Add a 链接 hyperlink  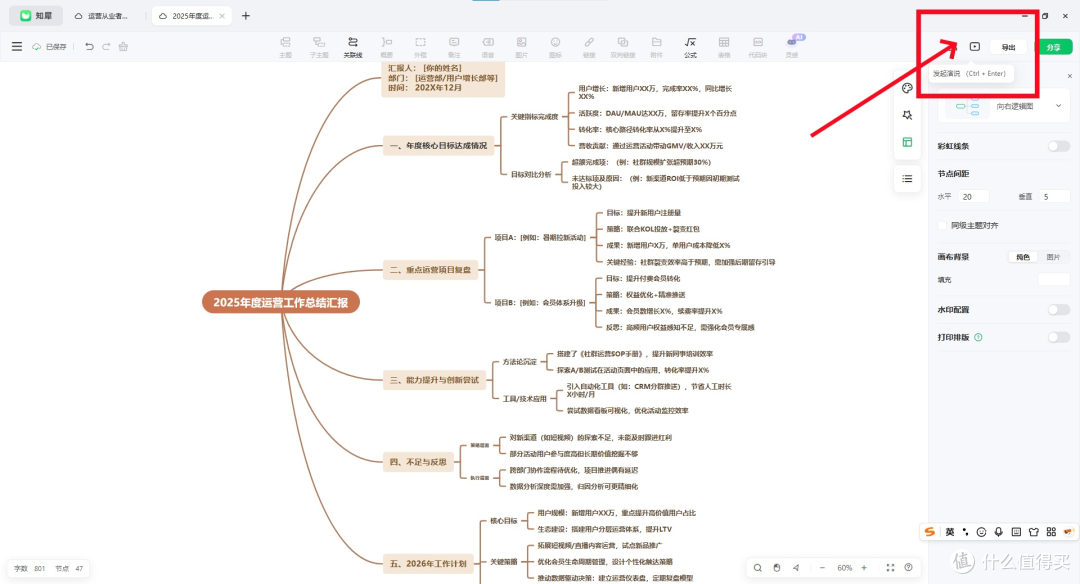(x=589, y=47)
